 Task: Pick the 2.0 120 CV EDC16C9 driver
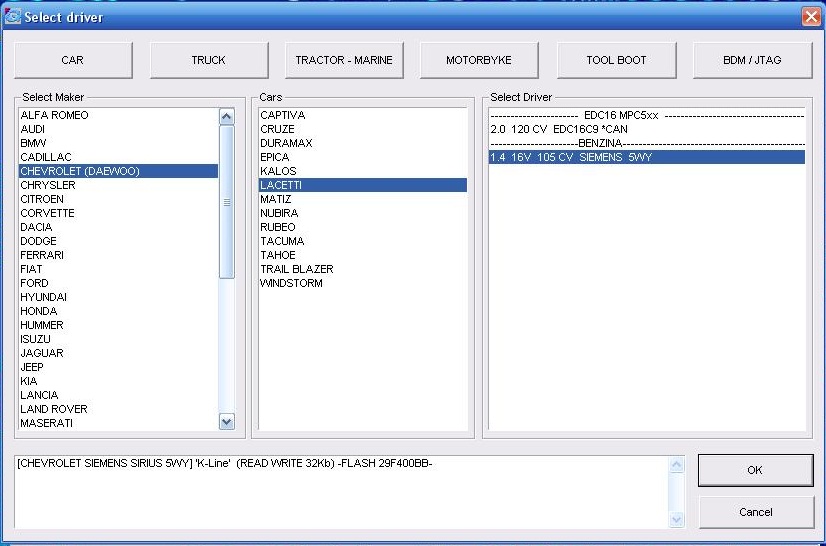[559, 129]
